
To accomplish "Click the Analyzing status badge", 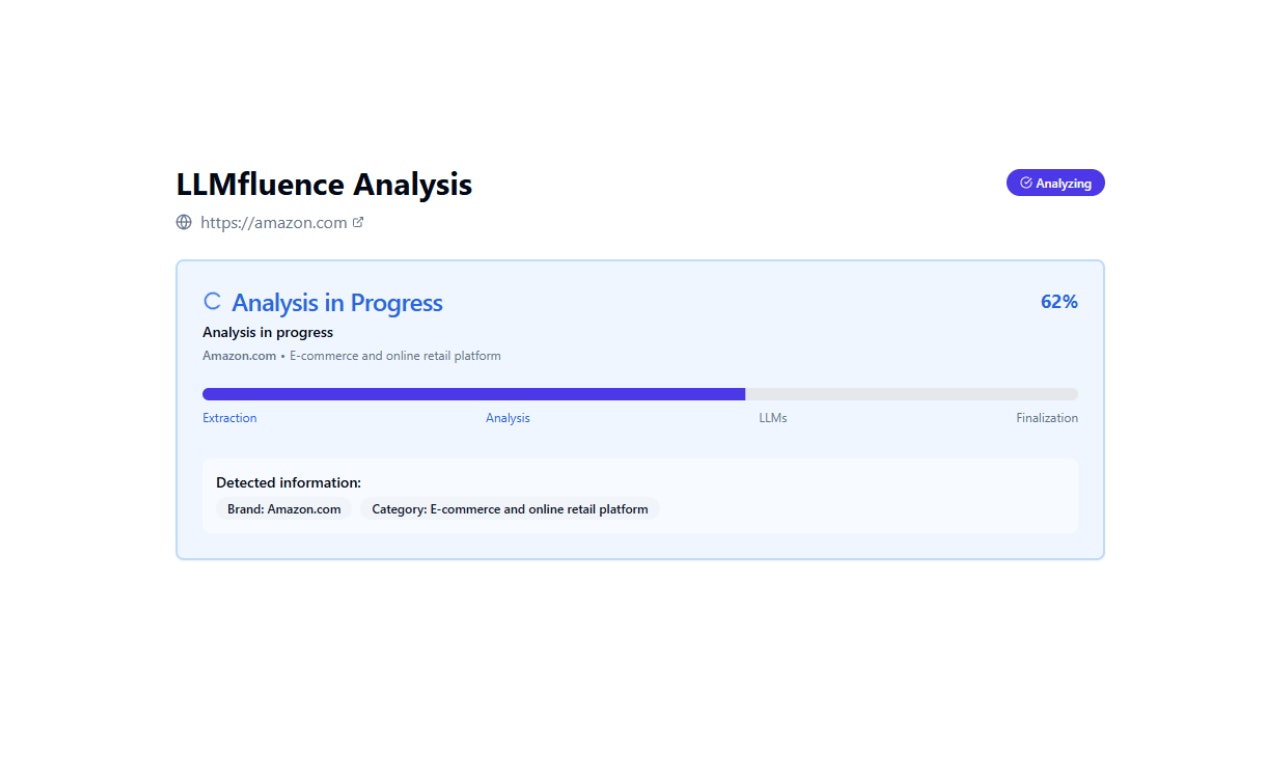I will 1055,183.
